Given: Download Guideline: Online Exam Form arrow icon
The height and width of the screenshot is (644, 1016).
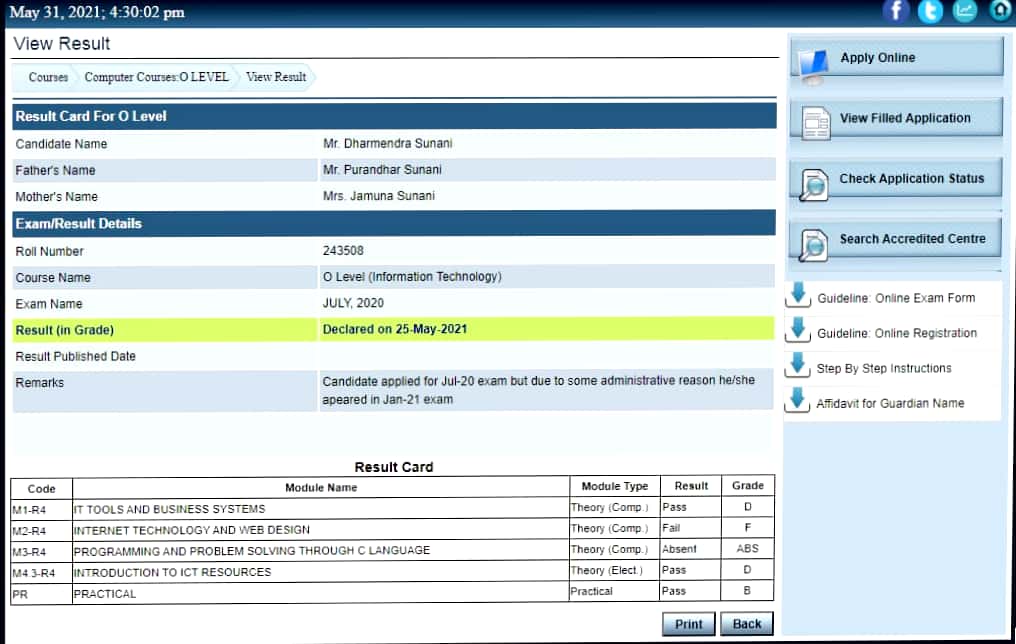Looking at the screenshot, I should click(x=798, y=296).
